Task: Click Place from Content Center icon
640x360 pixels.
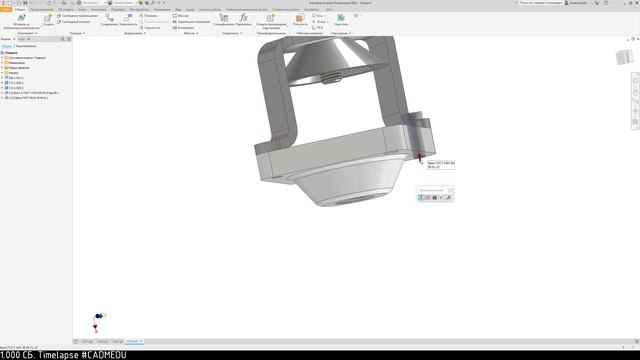Action: (21, 17)
